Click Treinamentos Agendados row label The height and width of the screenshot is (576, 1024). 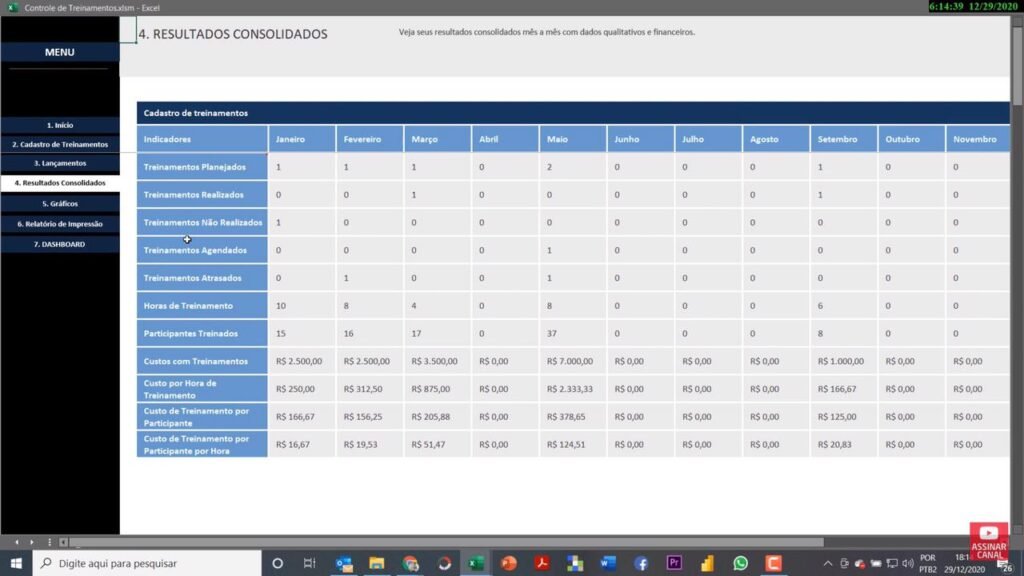(x=202, y=250)
